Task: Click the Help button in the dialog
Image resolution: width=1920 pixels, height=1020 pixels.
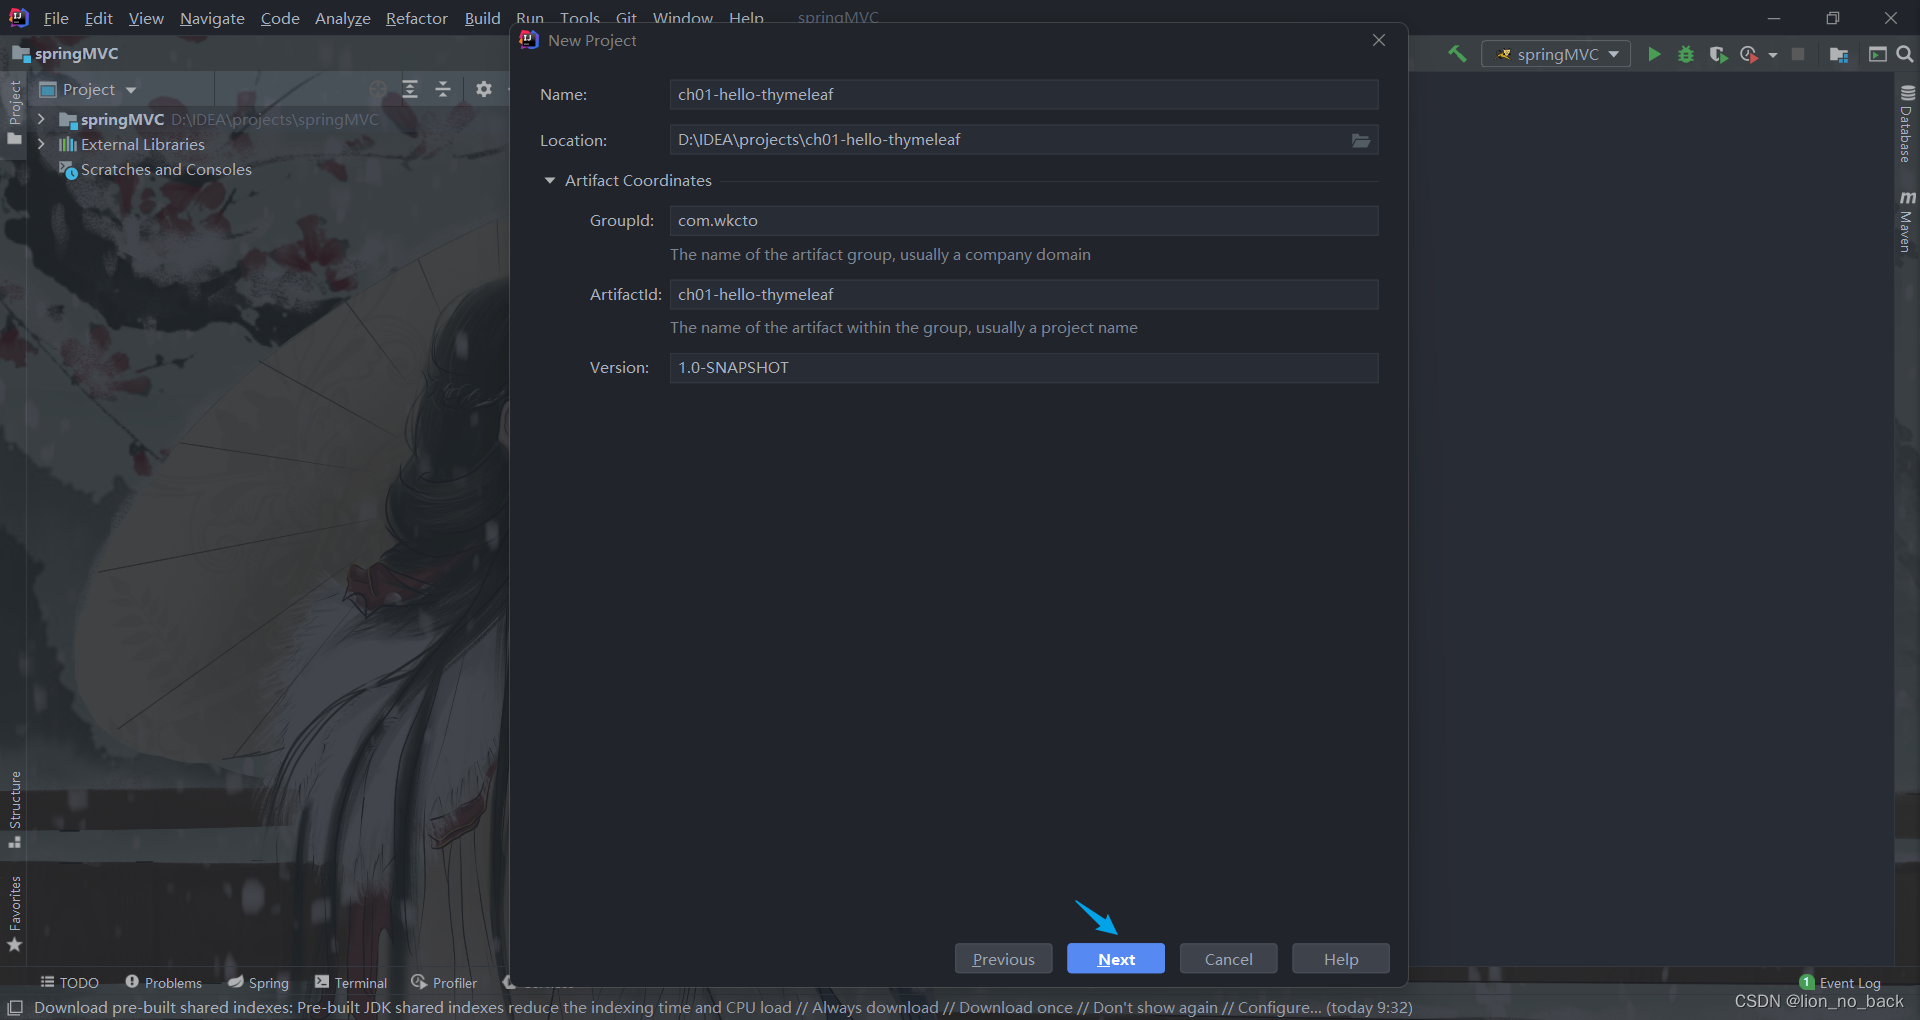Action: point(1341,959)
